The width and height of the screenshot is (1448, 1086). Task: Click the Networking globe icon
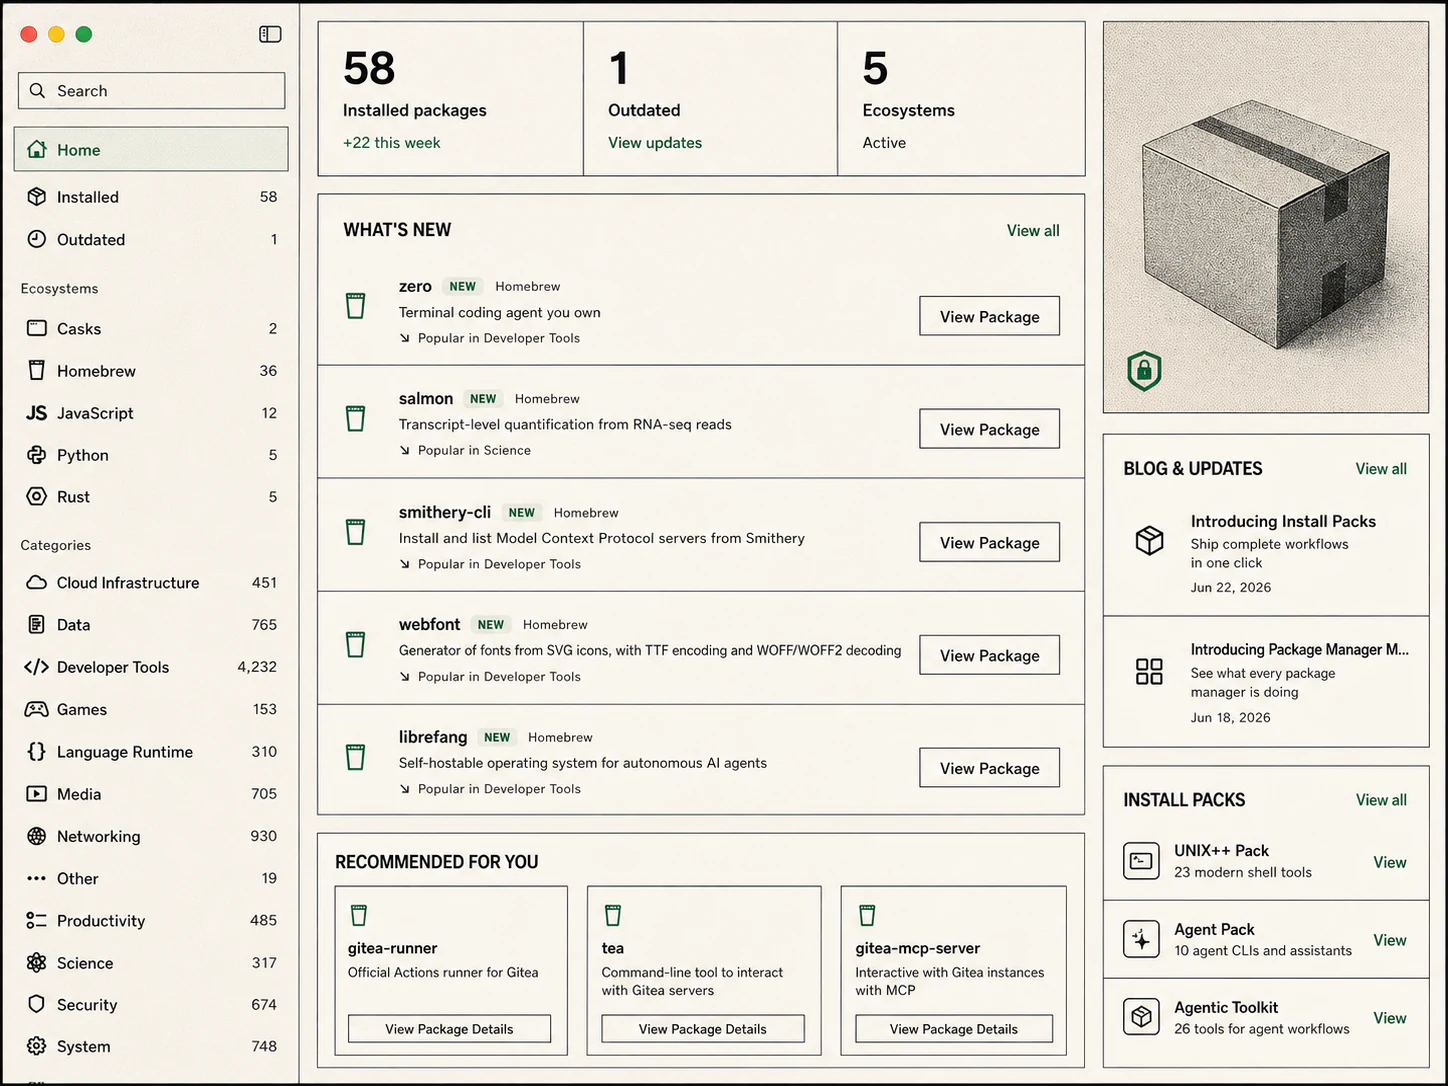coord(37,836)
